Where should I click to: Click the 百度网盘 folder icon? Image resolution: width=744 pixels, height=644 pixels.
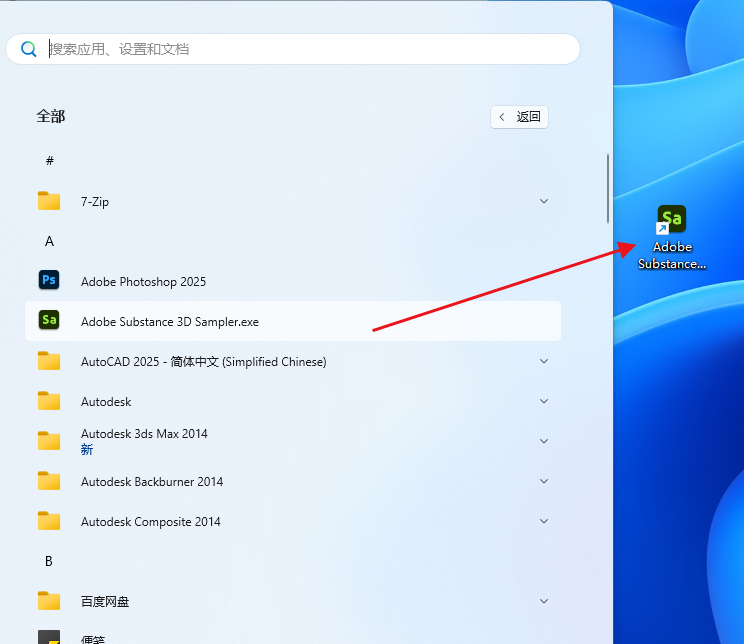(x=49, y=601)
